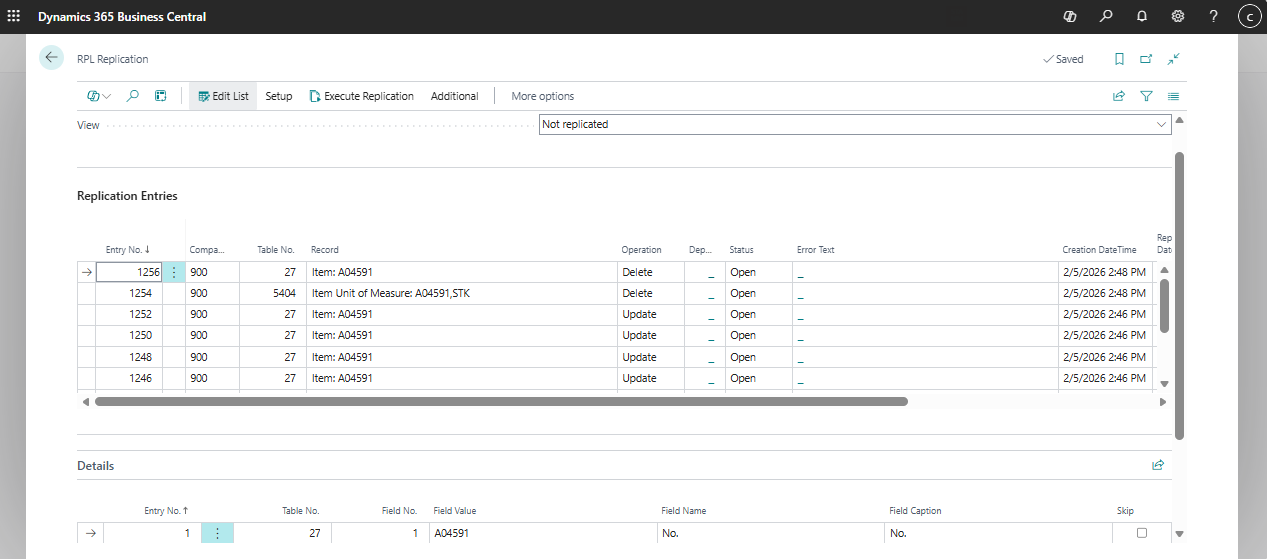Open page in new window icon
The image size is (1267, 559).
[x=1146, y=59]
